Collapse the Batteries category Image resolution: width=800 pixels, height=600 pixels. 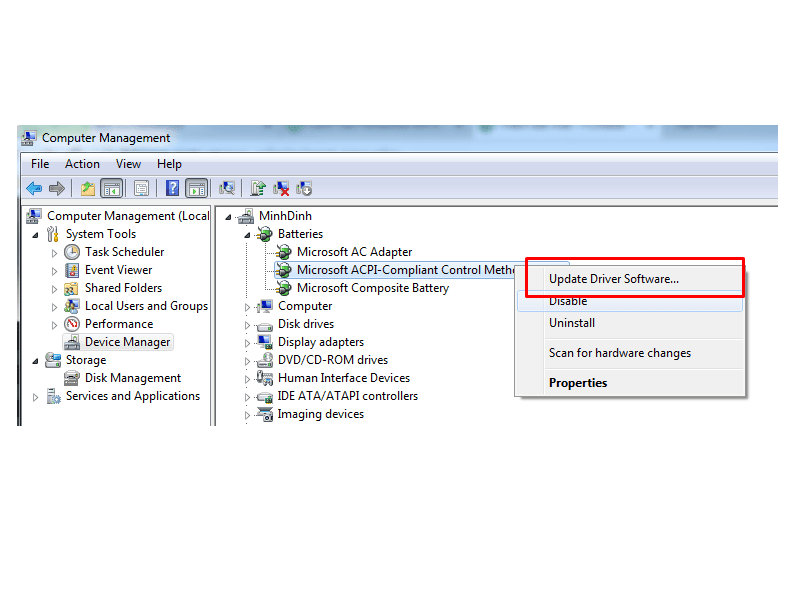[247, 235]
